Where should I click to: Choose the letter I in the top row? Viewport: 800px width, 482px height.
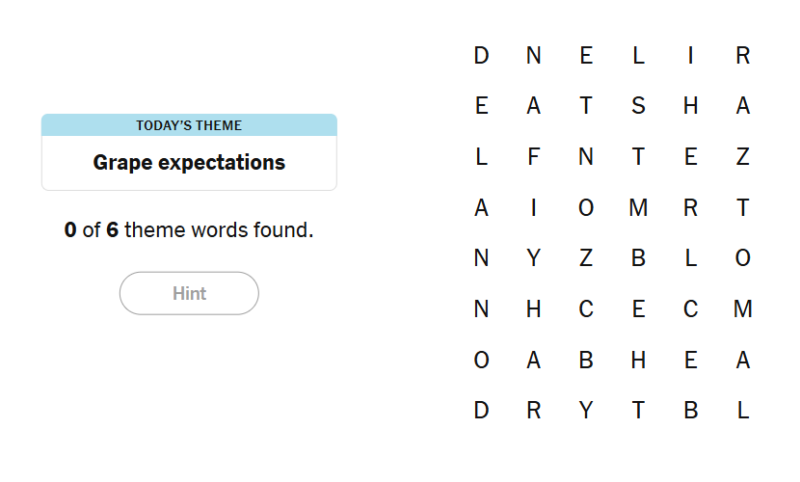pos(690,56)
